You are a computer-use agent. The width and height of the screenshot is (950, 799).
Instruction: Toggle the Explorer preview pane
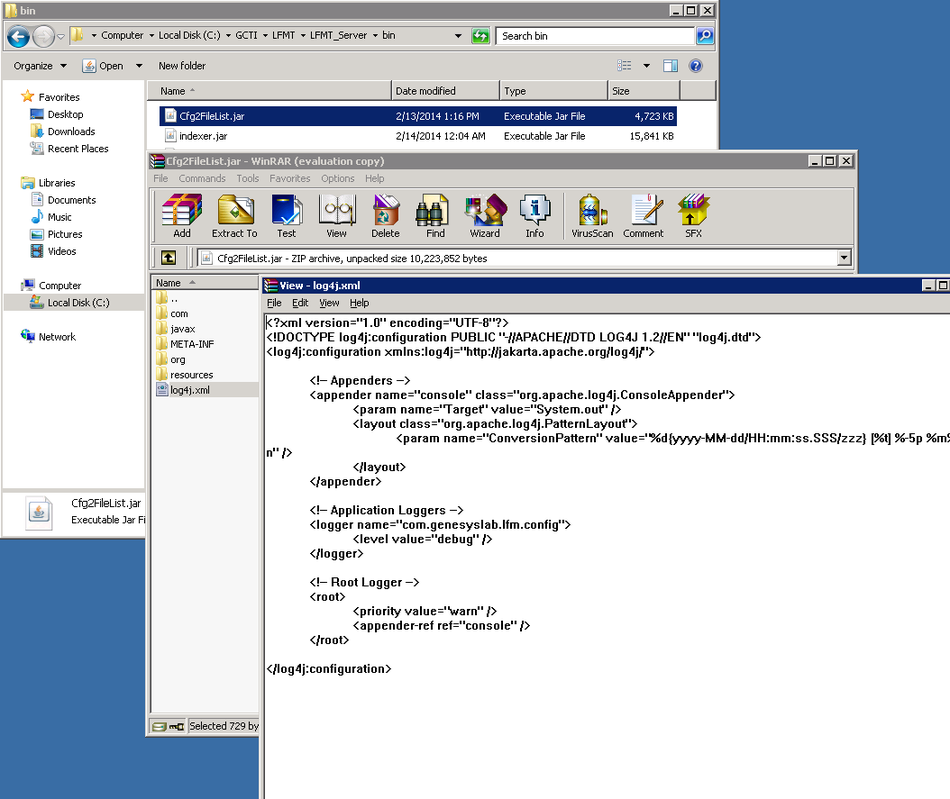[670, 65]
